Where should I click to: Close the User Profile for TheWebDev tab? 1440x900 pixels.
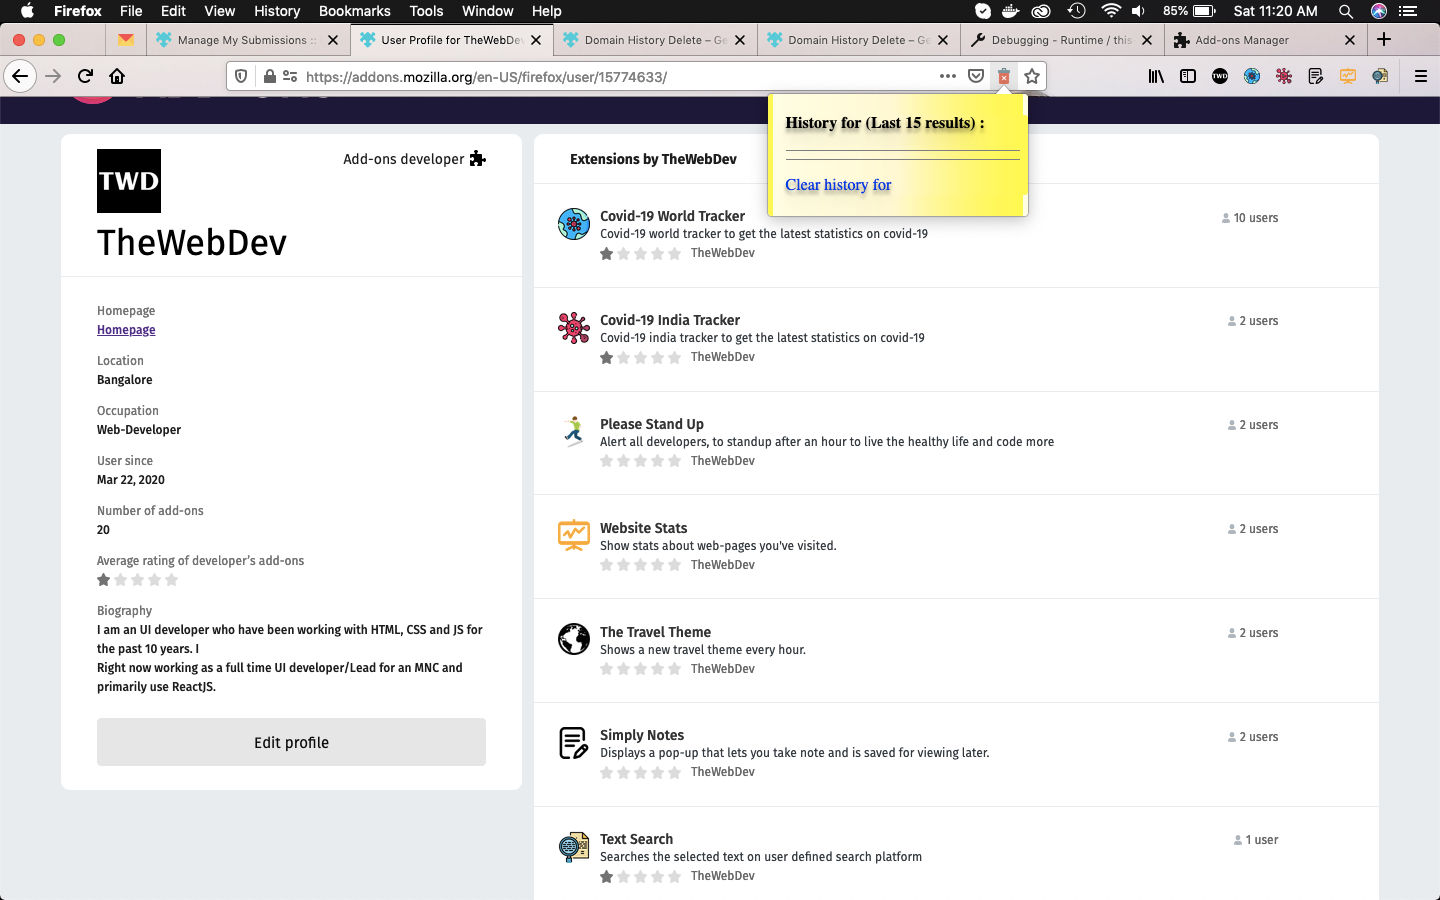point(536,40)
